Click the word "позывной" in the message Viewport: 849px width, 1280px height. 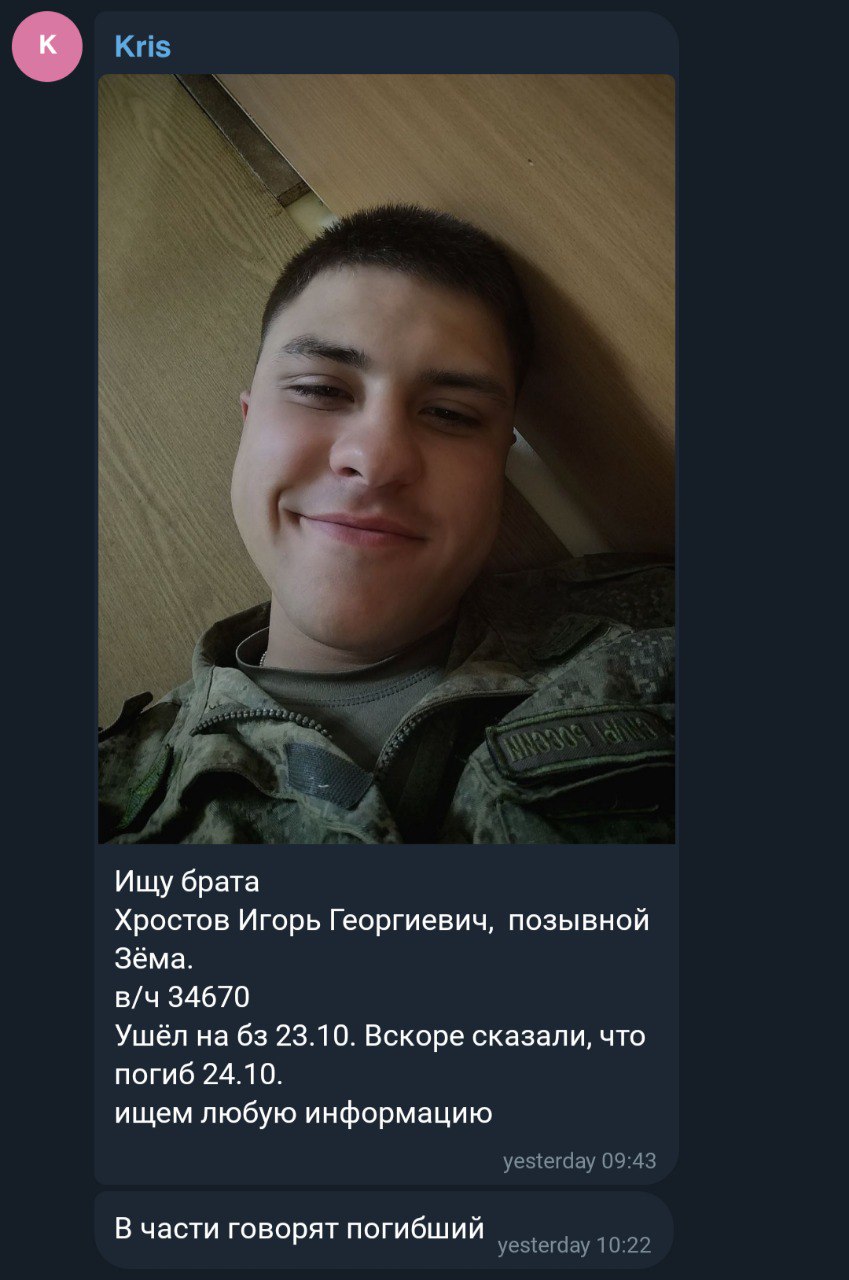[580, 921]
